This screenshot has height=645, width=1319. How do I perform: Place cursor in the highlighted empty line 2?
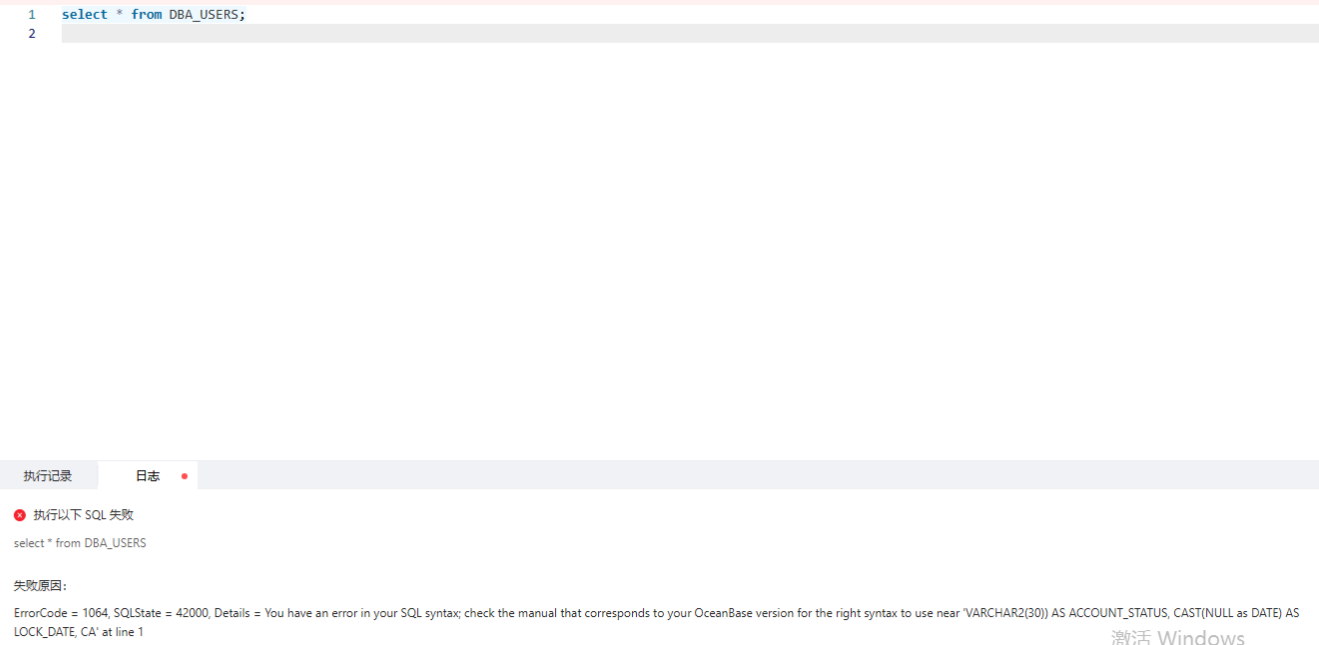click(x=690, y=34)
